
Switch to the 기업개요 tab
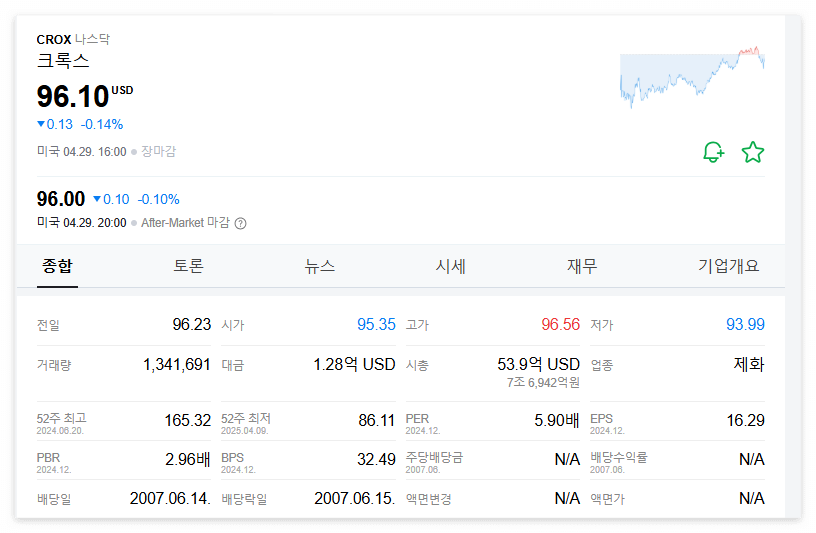coord(729,266)
